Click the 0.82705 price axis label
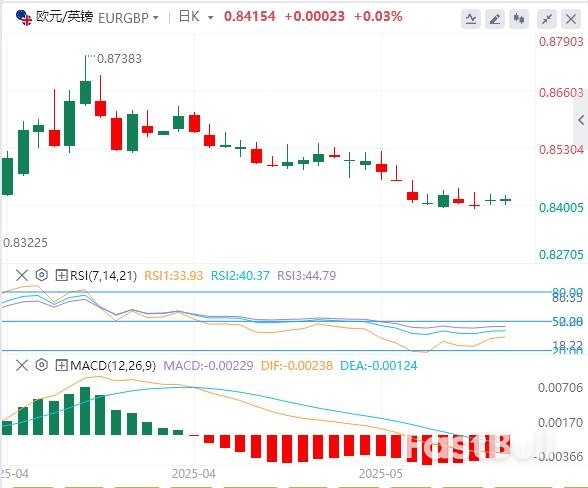This screenshot has width=588, height=488. point(561,255)
